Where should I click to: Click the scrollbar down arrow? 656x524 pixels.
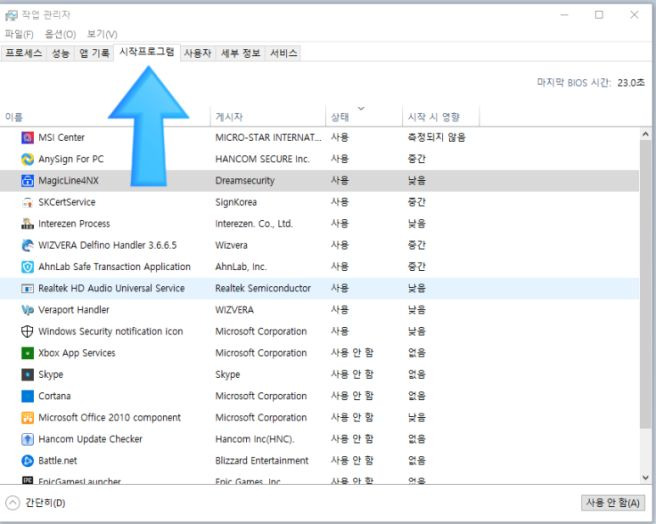click(x=645, y=477)
